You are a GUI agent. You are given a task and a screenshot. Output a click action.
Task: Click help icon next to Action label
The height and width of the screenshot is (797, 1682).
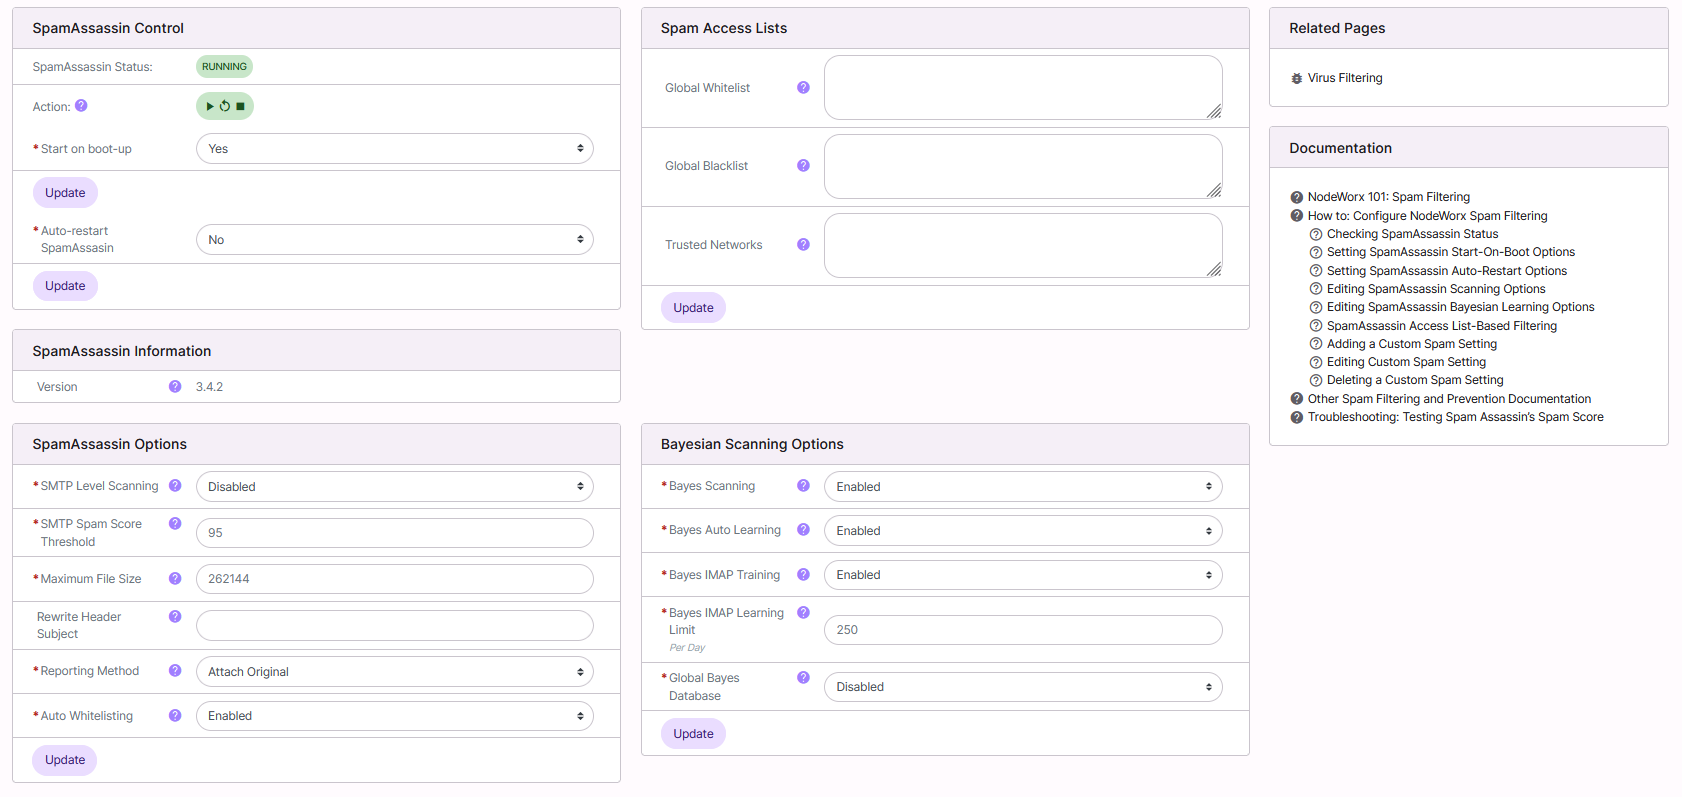[x=81, y=106]
